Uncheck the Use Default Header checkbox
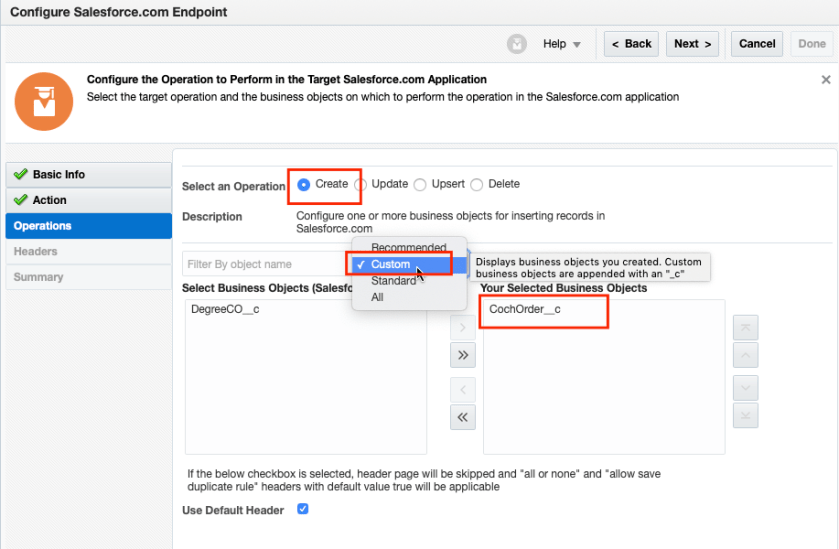839x549 pixels. (x=303, y=509)
